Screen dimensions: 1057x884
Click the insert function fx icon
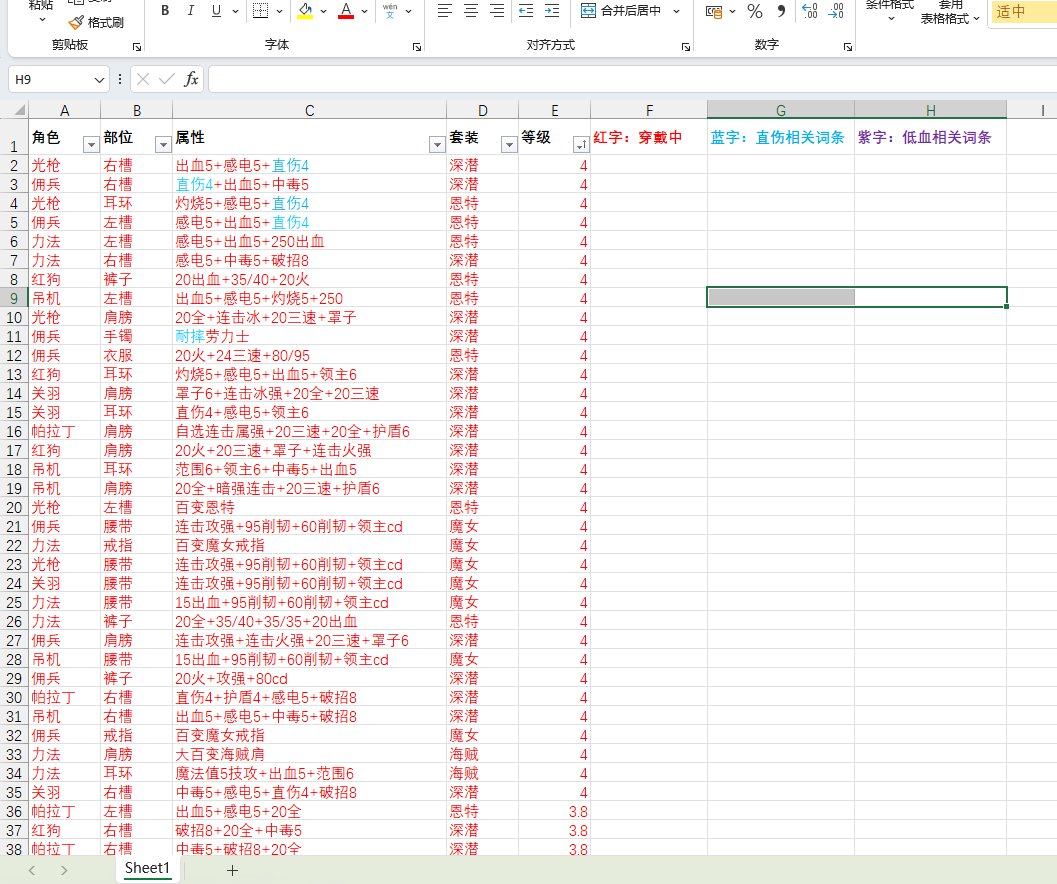coord(191,78)
